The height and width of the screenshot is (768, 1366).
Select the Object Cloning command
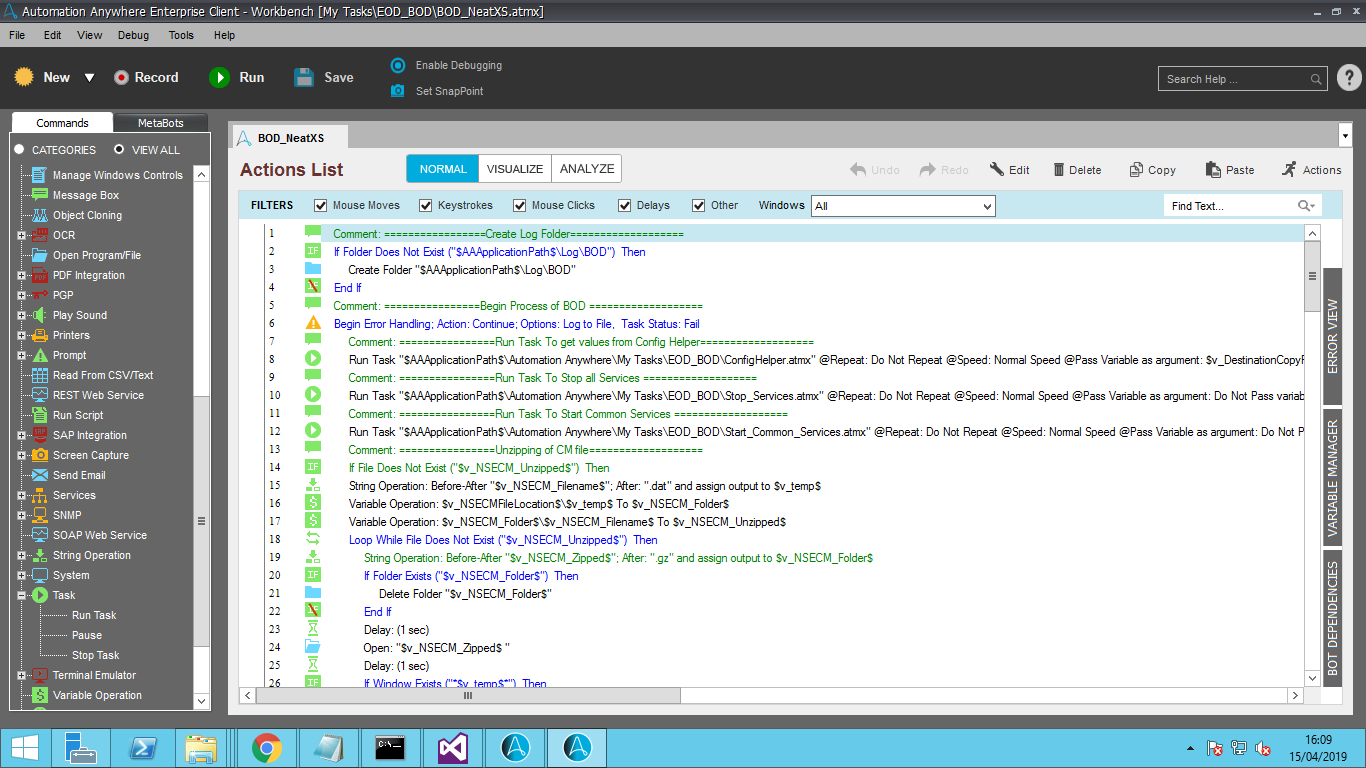(x=87, y=215)
